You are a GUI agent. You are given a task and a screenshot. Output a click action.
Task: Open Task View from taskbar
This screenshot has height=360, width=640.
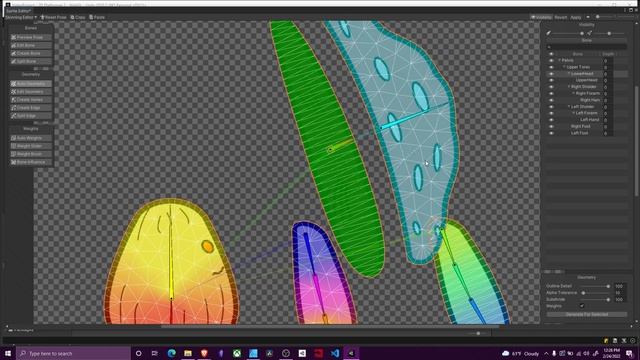[155, 353]
